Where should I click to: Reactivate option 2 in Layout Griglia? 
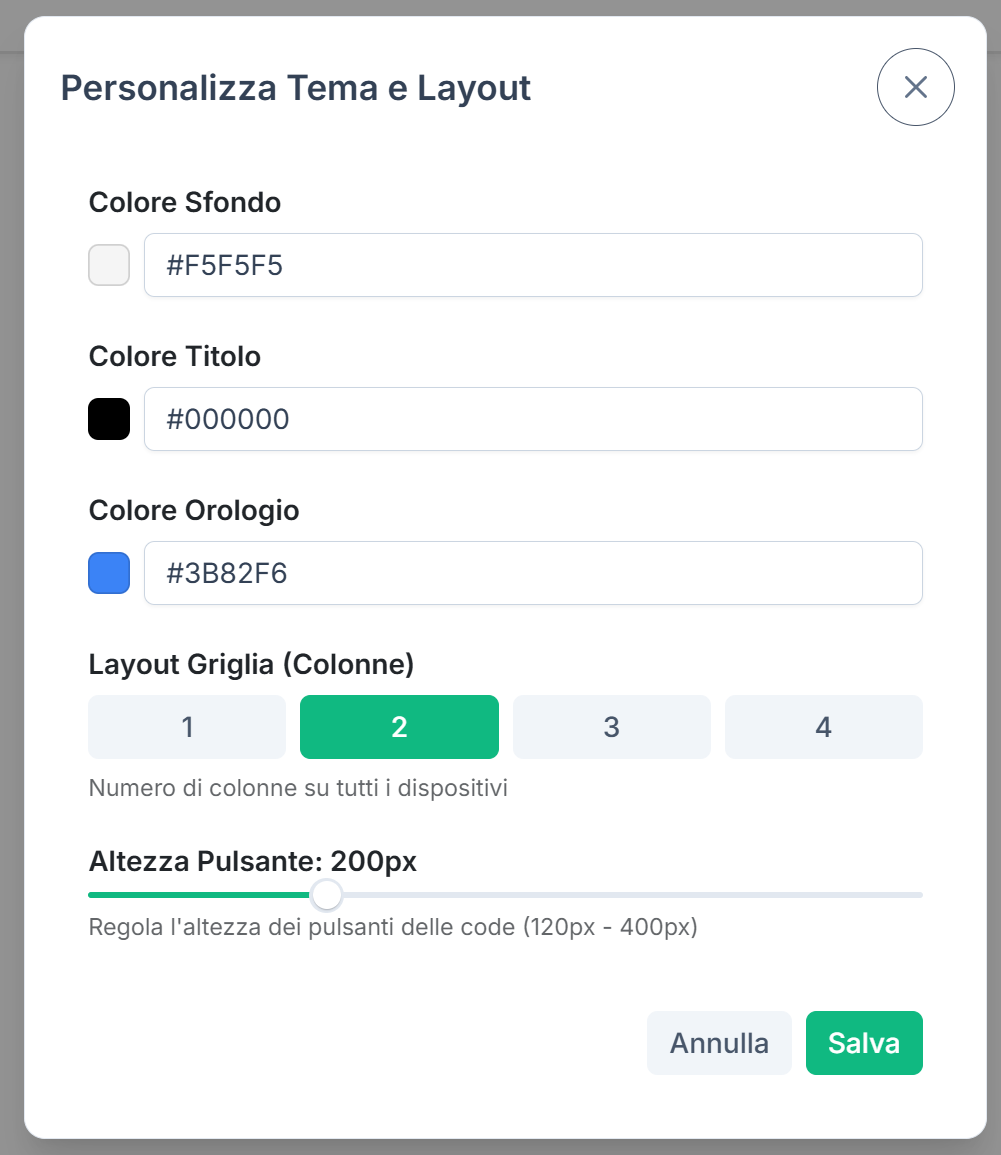(399, 727)
